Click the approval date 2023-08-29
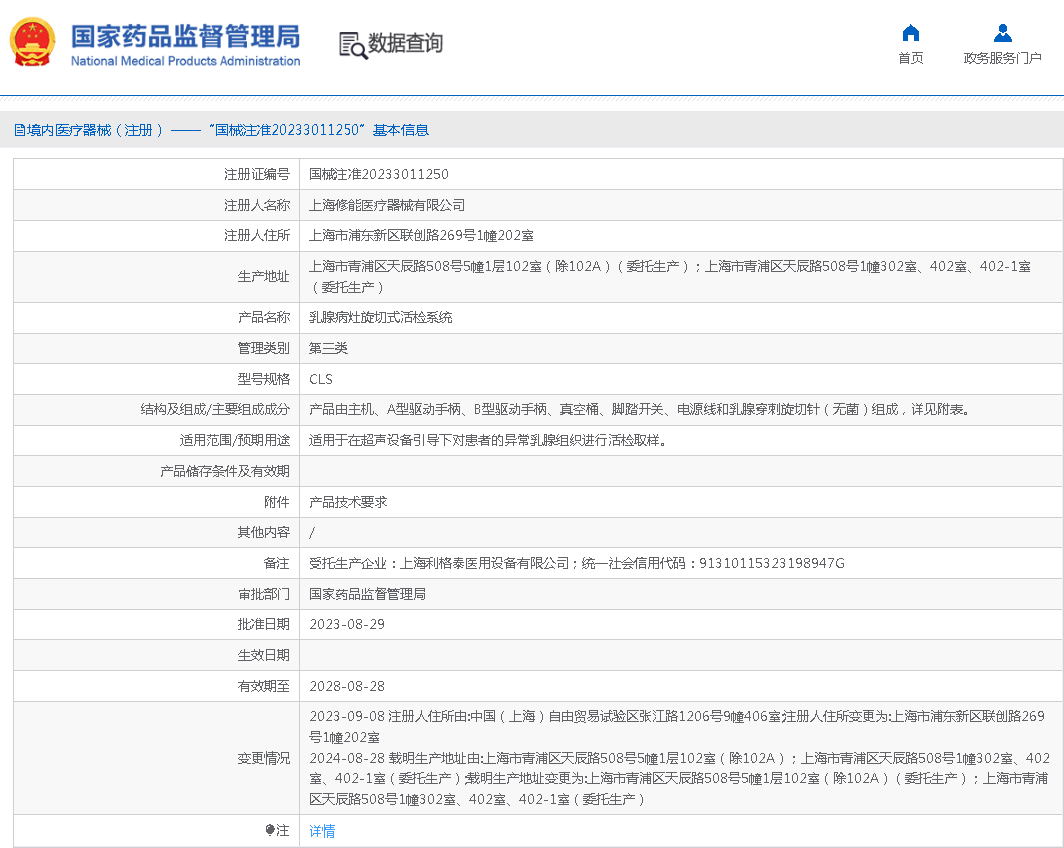The image size is (1064, 848). coord(347,624)
